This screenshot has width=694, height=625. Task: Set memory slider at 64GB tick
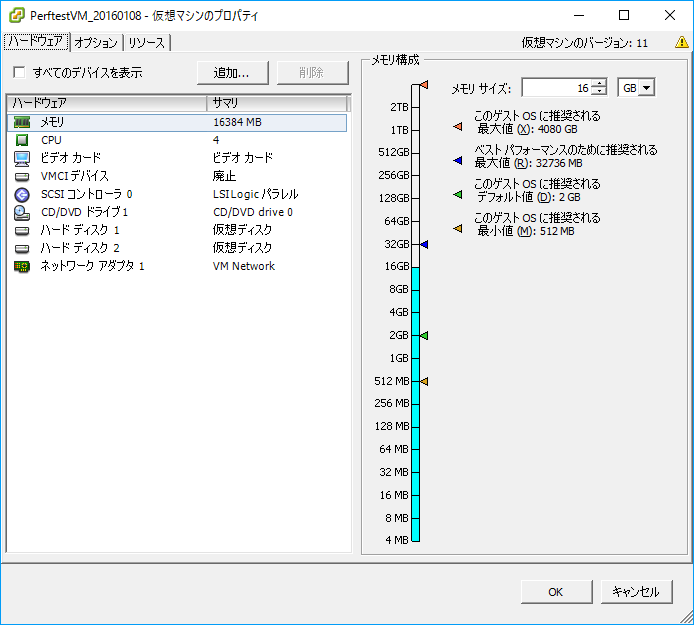[415, 221]
